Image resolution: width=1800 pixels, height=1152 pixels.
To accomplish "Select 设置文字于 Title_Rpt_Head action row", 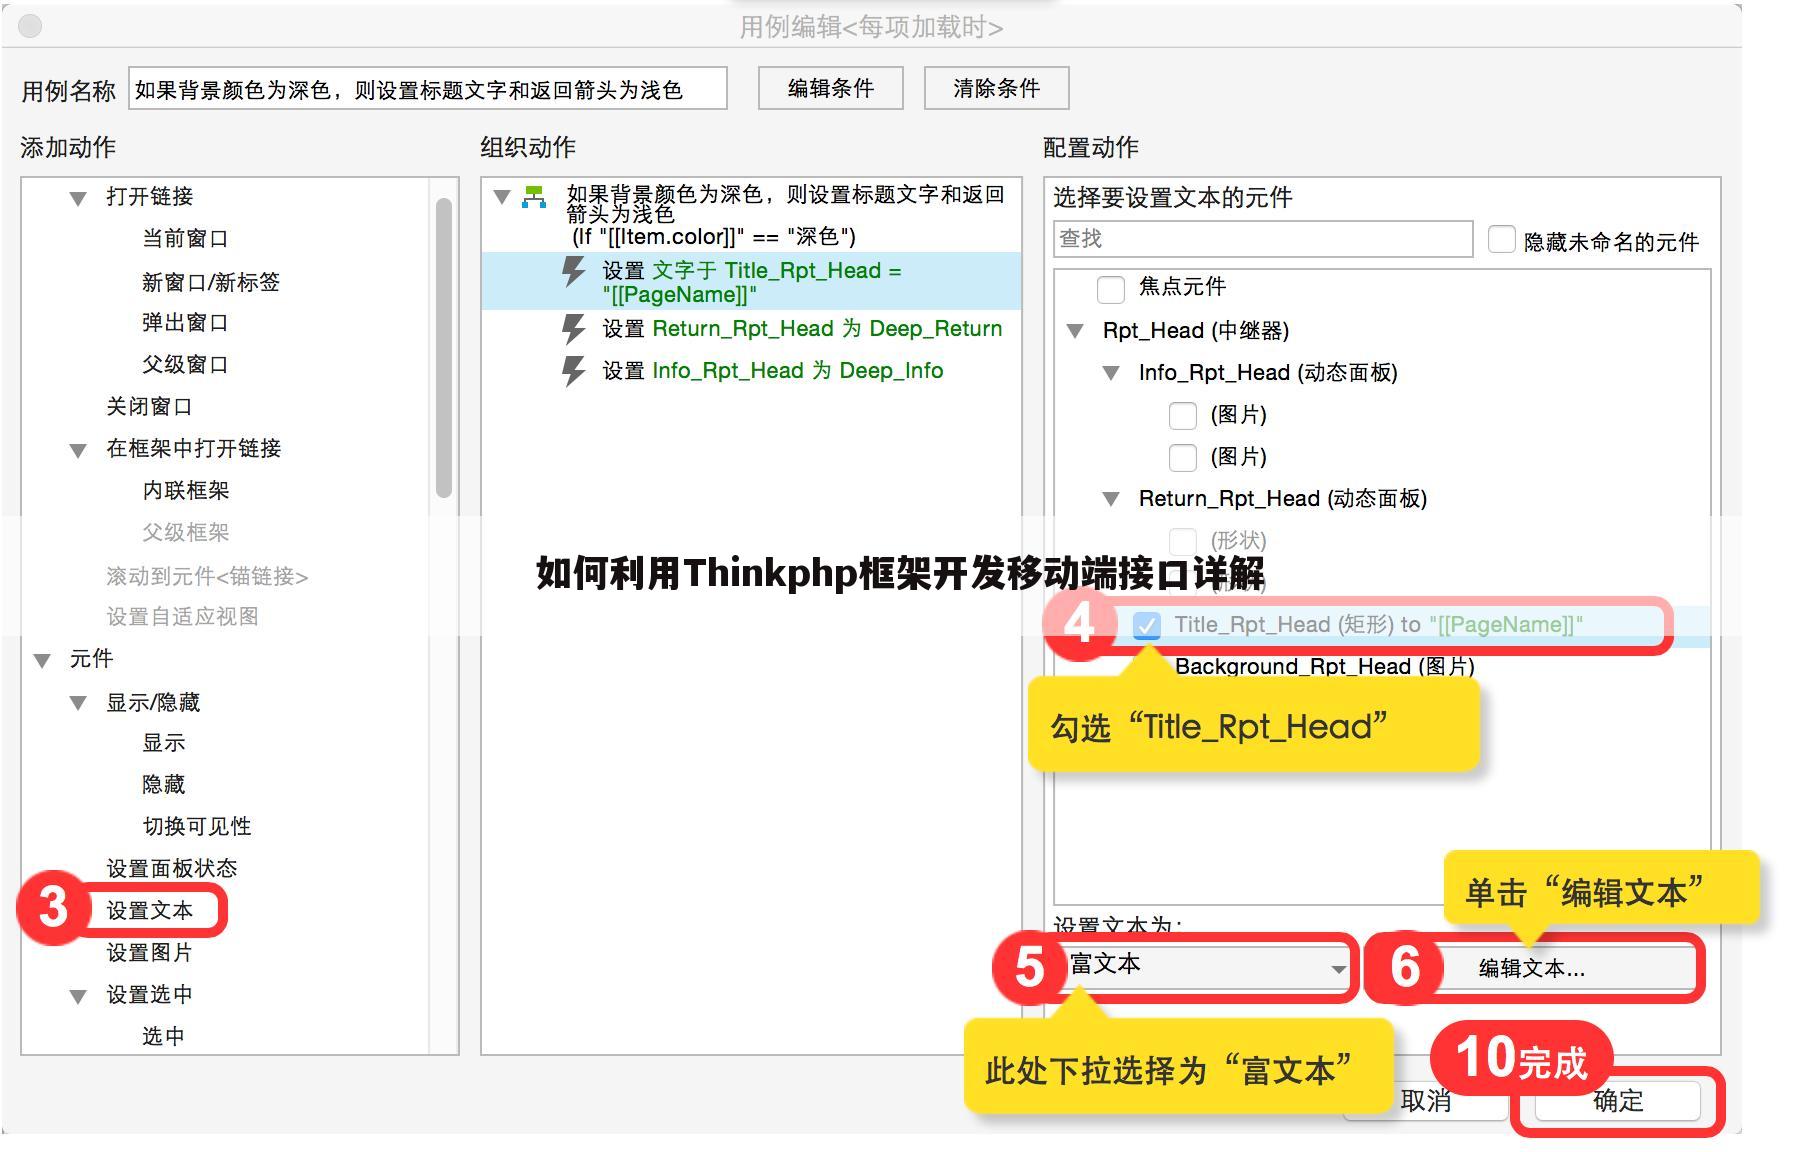I will [751, 282].
